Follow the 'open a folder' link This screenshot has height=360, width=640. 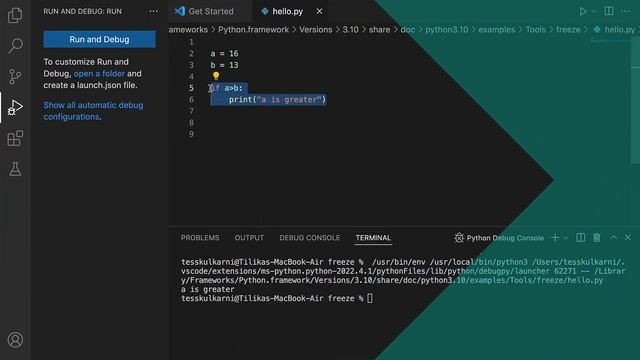pos(99,73)
